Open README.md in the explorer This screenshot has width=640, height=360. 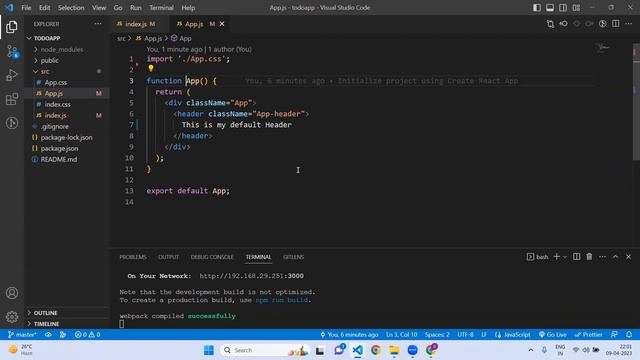tap(67, 159)
